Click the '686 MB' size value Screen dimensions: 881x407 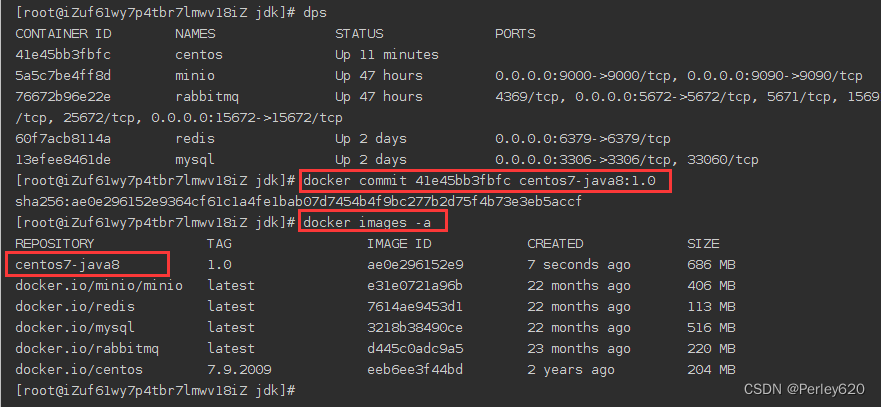tap(711, 265)
